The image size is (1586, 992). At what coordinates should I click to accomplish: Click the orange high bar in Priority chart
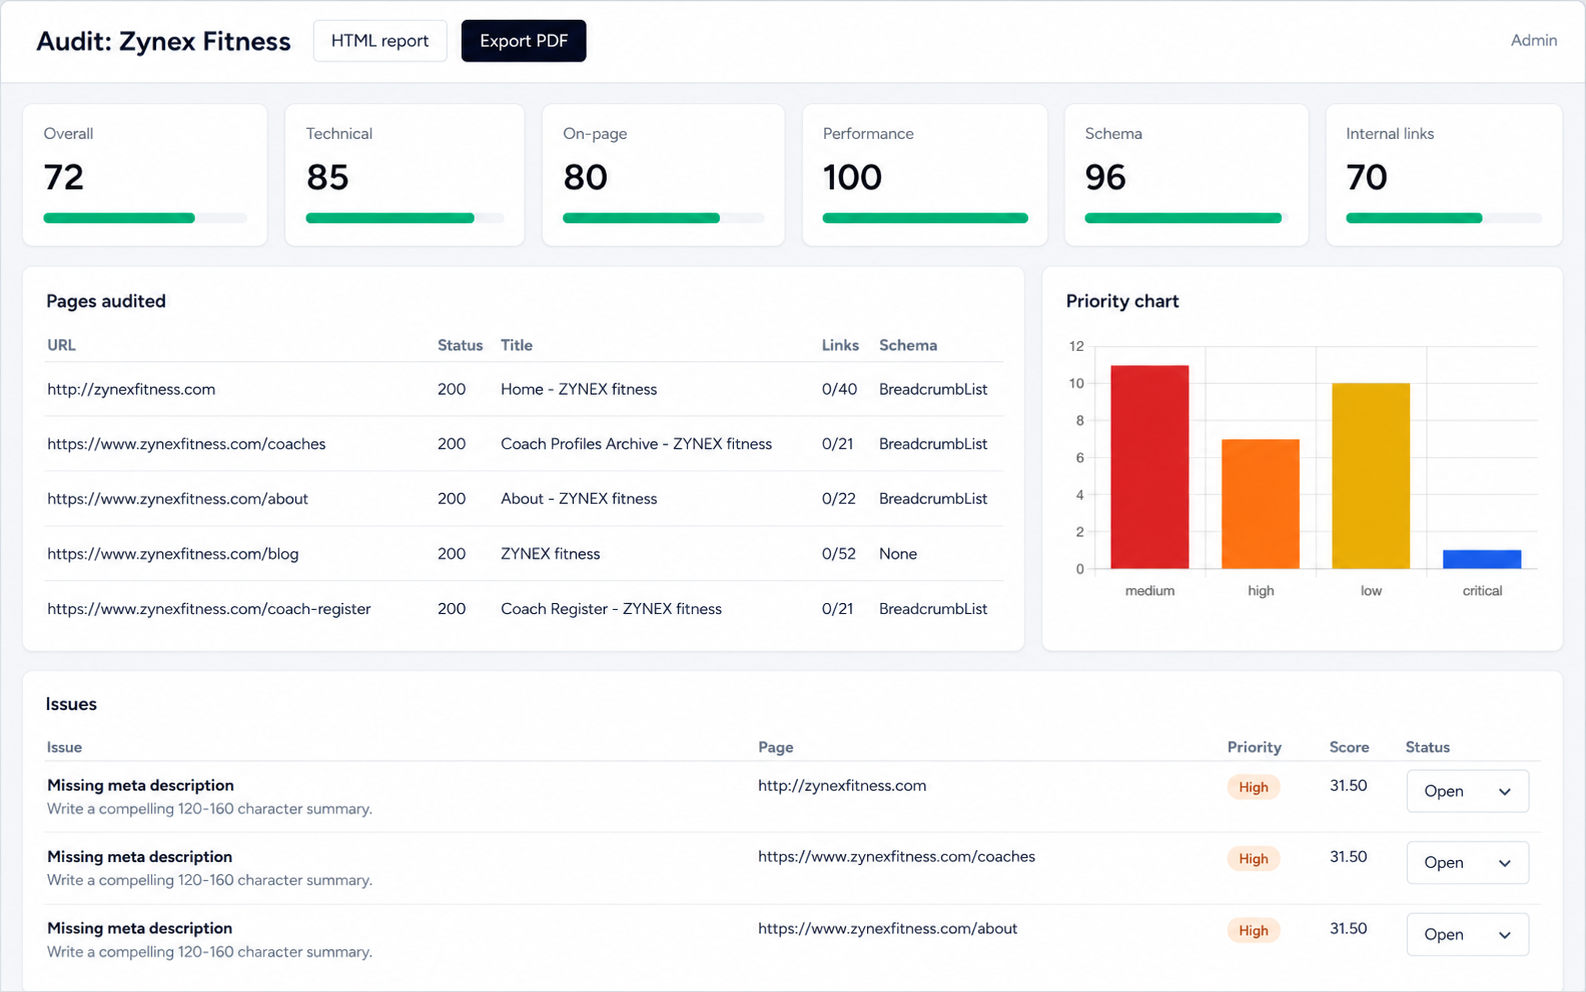tap(1261, 504)
